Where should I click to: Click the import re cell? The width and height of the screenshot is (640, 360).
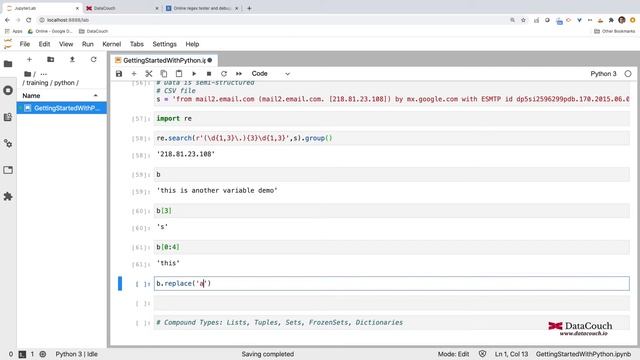pyautogui.click(x=391, y=119)
